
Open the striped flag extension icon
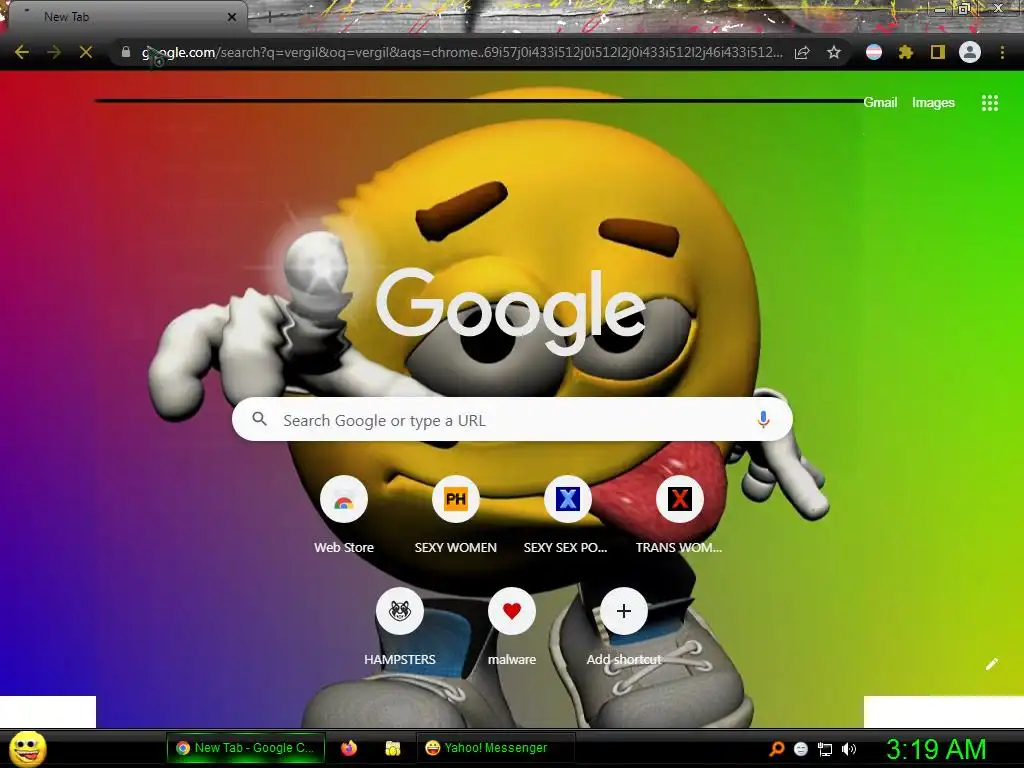pos(874,52)
